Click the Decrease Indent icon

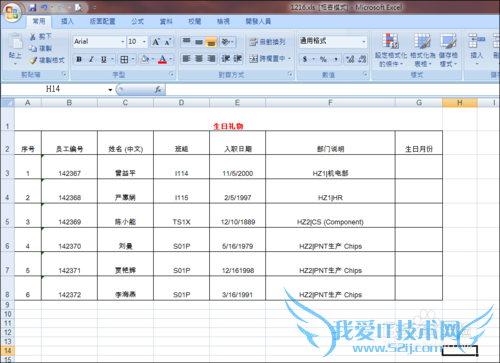click(x=226, y=59)
